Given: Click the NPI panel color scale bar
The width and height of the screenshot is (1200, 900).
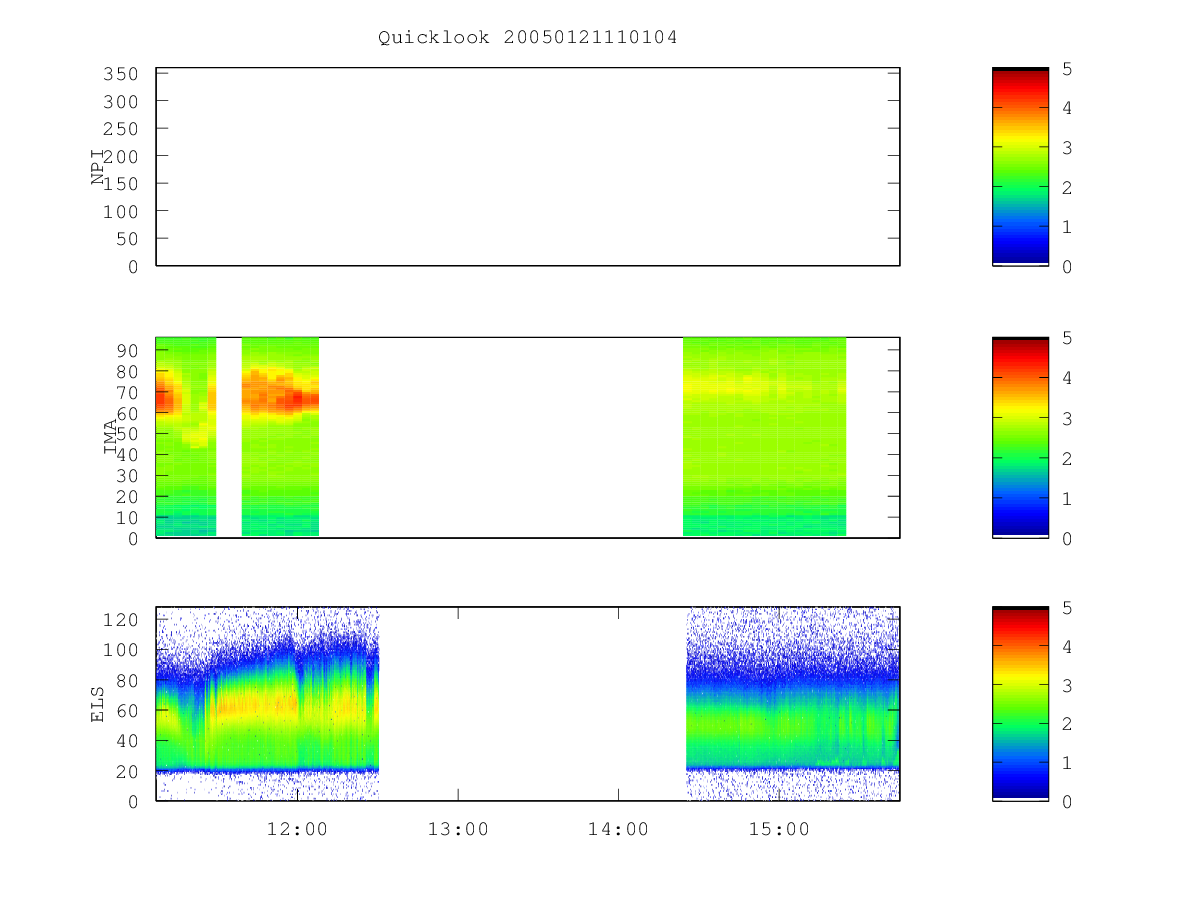Looking at the screenshot, I should [x=1020, y=167].
